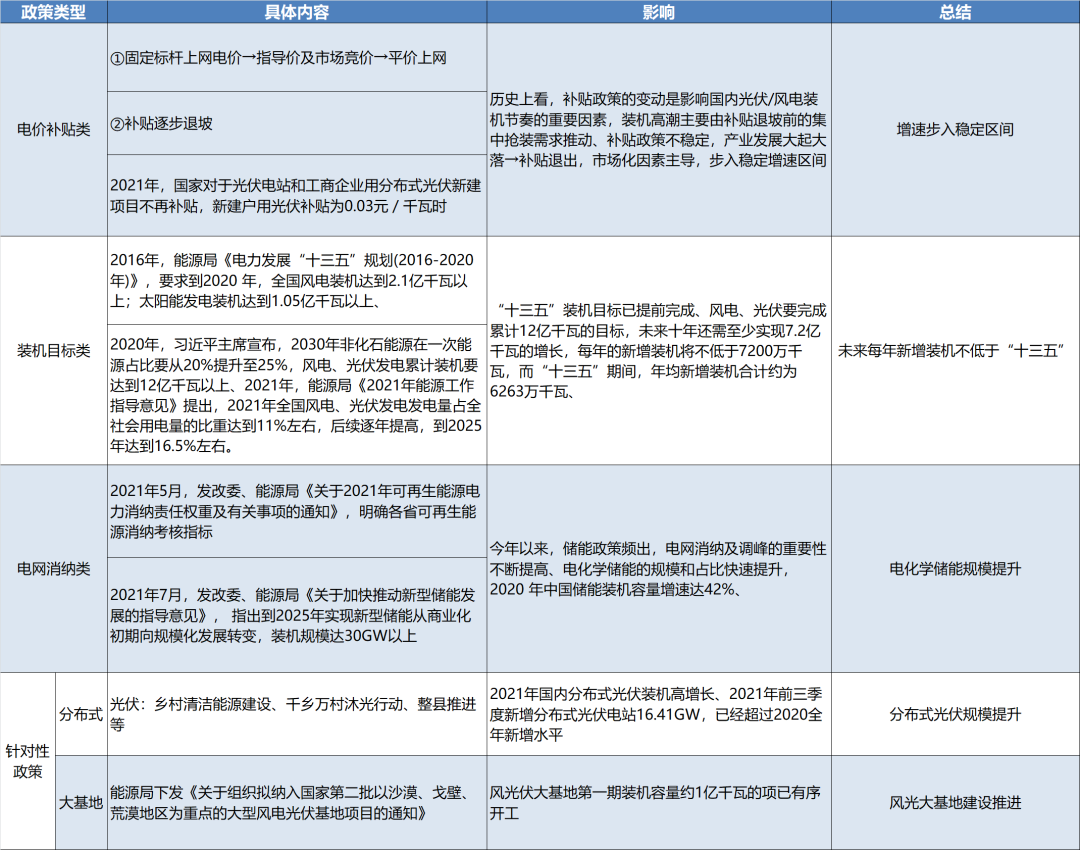Click the ②补贴逐步退坡 cell

[297, 123]
